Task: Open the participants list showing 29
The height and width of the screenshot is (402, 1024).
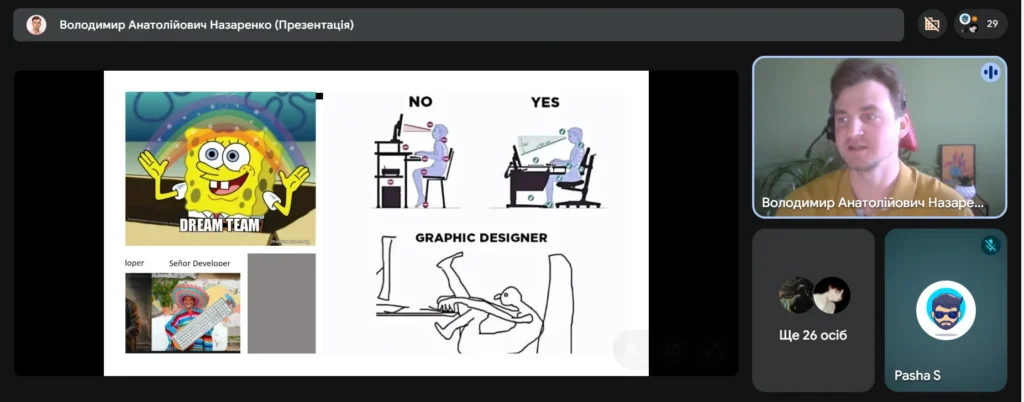Action: 980,24
